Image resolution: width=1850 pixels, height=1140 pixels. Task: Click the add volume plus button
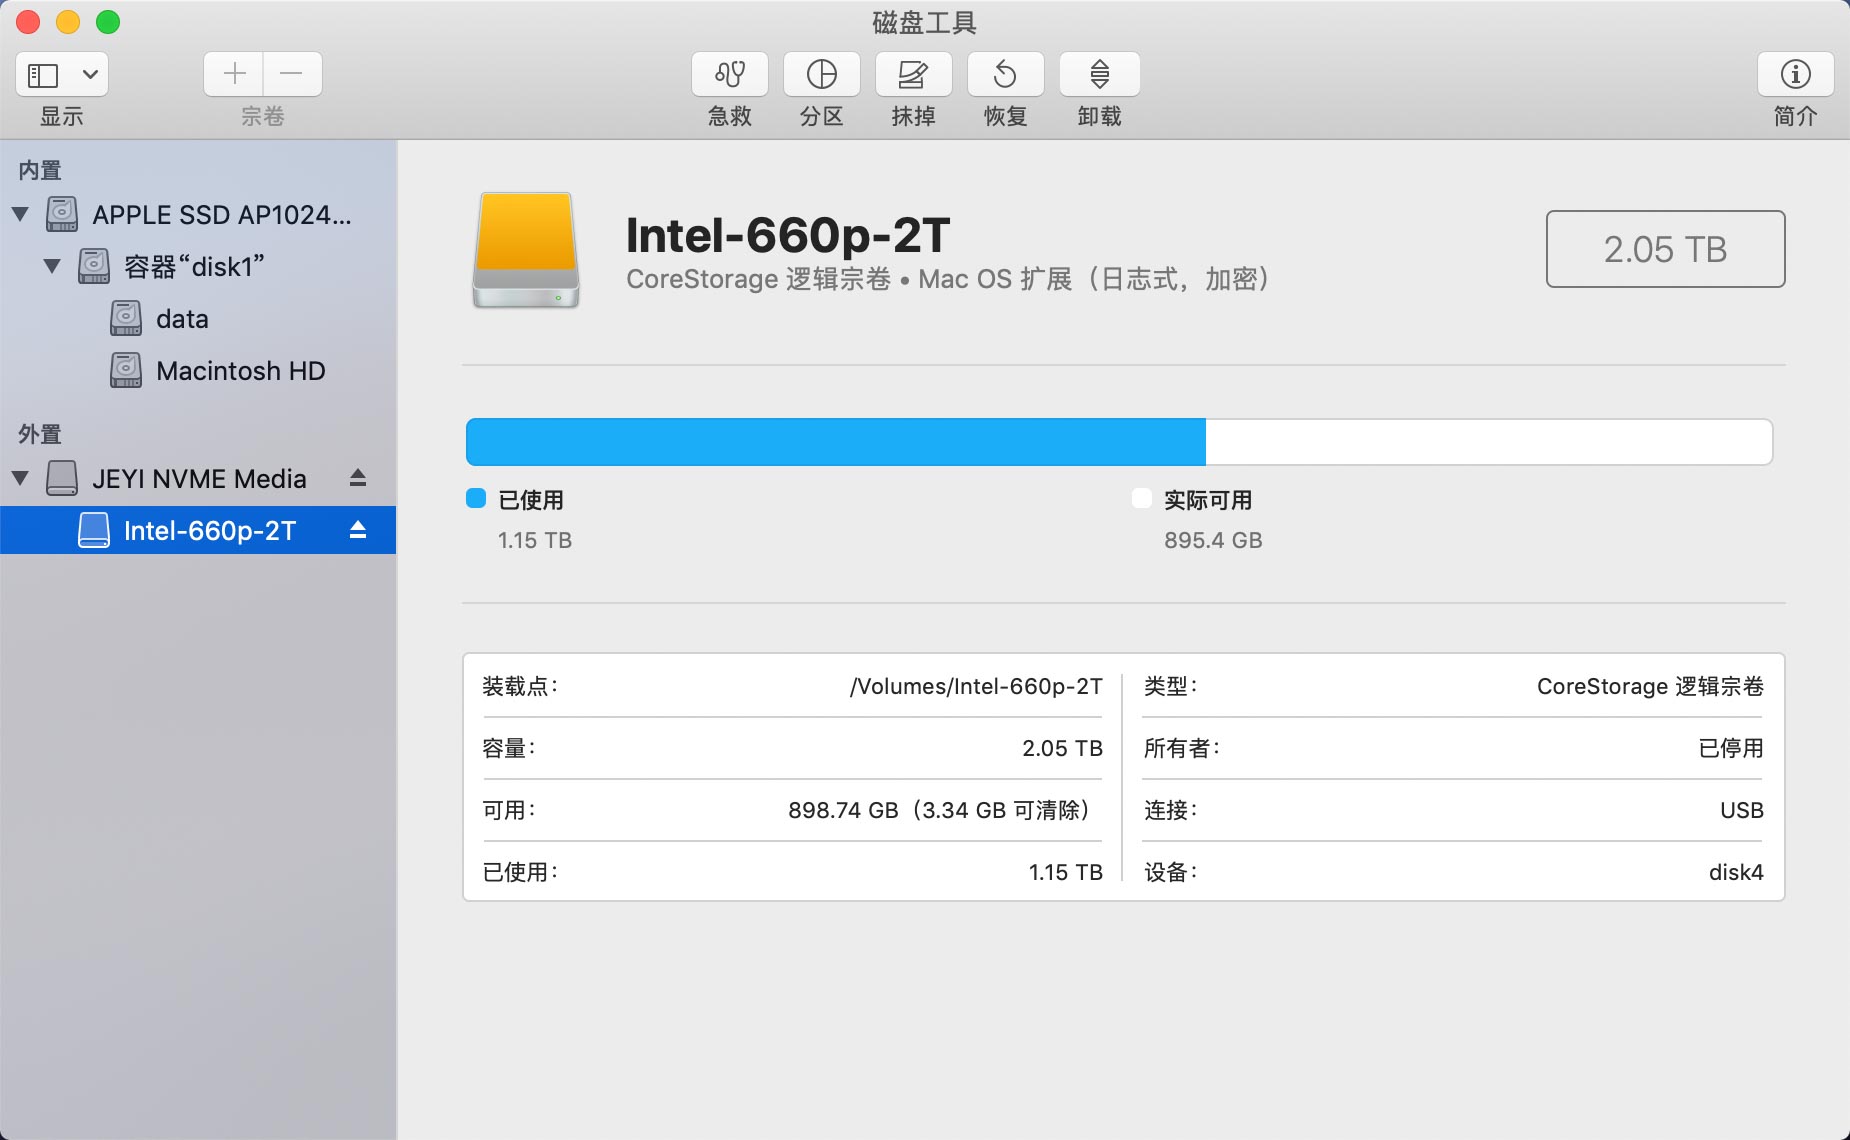(234, 74)
